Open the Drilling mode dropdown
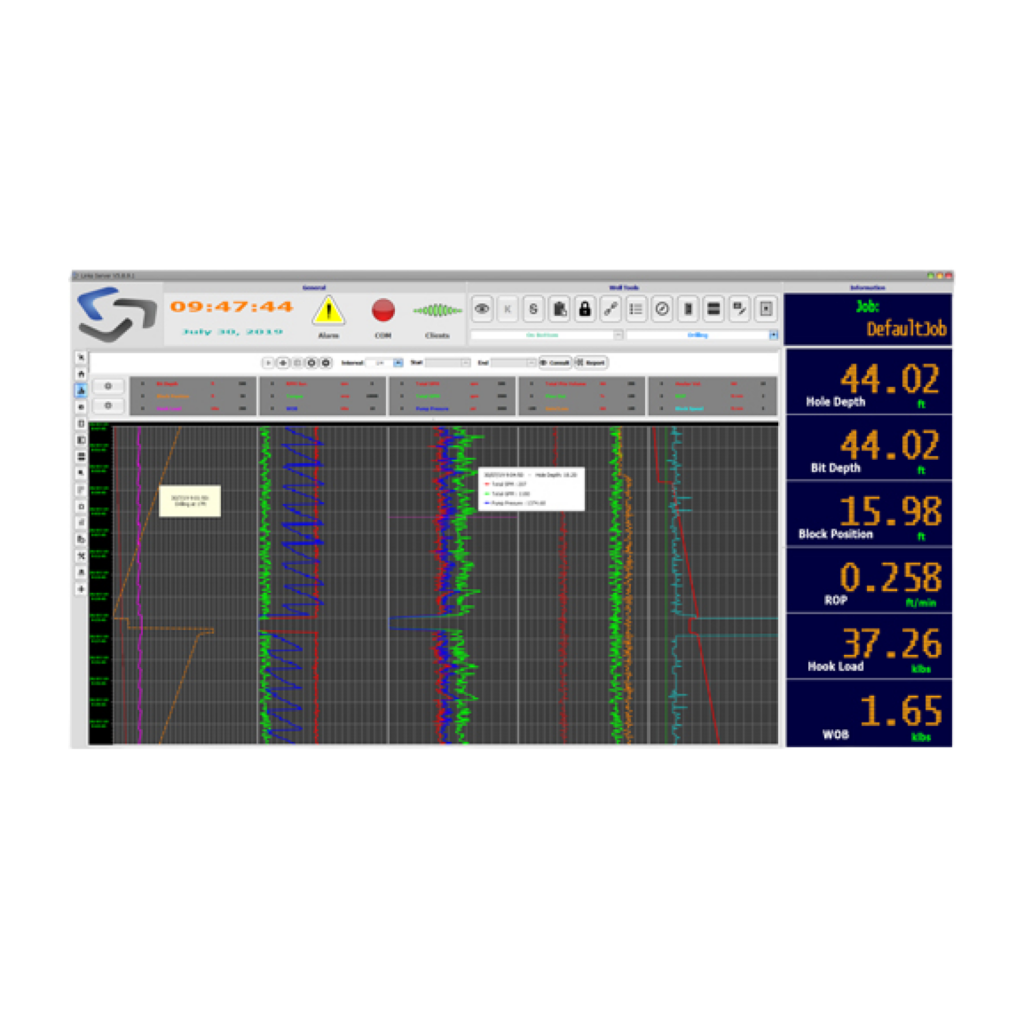 coord(700,333)
